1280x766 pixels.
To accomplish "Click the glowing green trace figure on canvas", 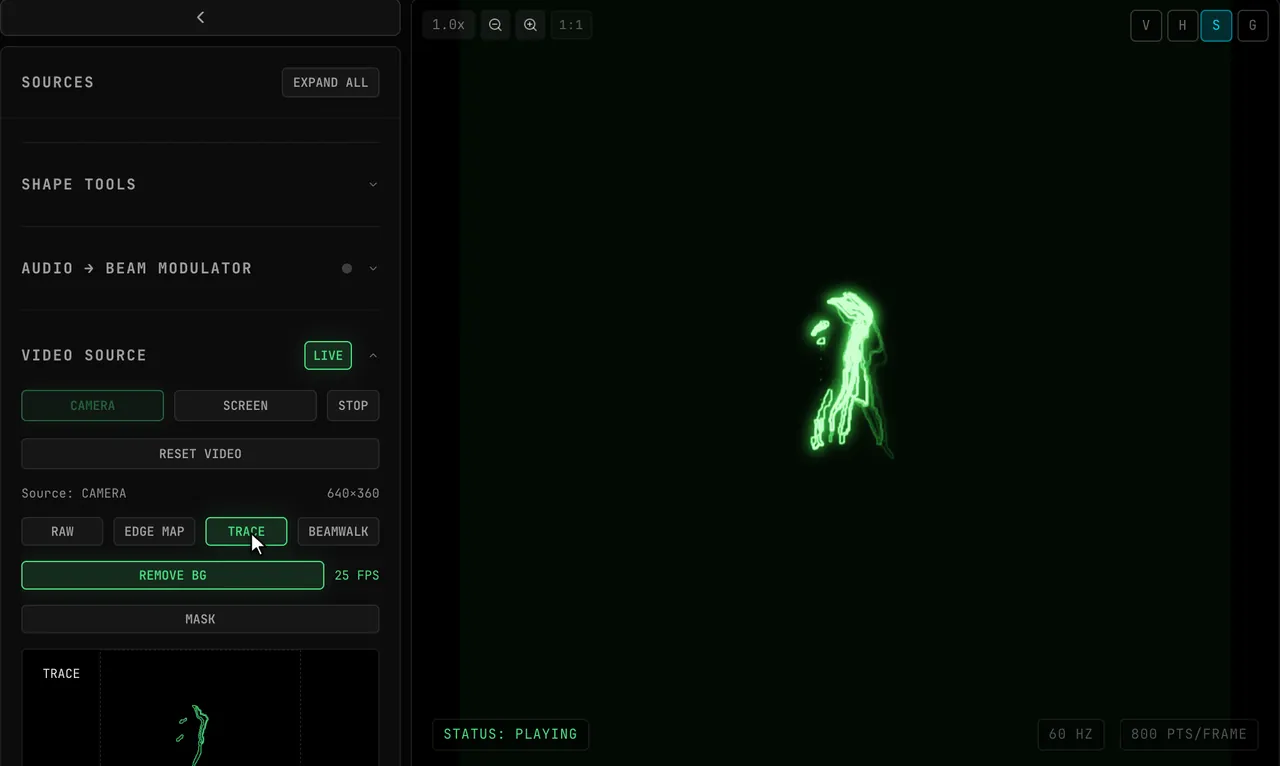I will [x=848, y=375].
